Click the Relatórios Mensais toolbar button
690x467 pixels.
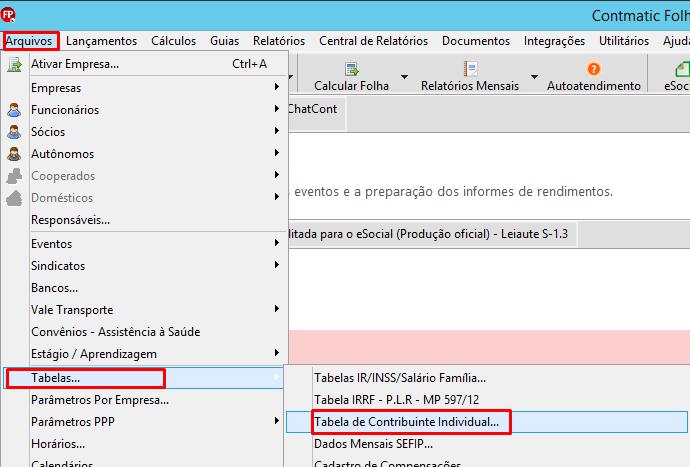(x=470, y=76)
